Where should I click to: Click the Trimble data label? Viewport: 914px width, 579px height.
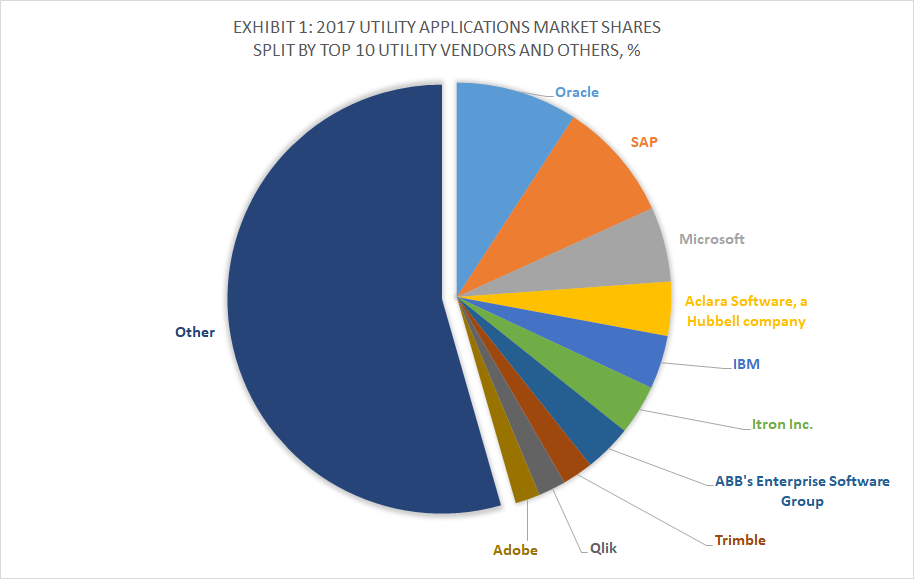point(739,540)
